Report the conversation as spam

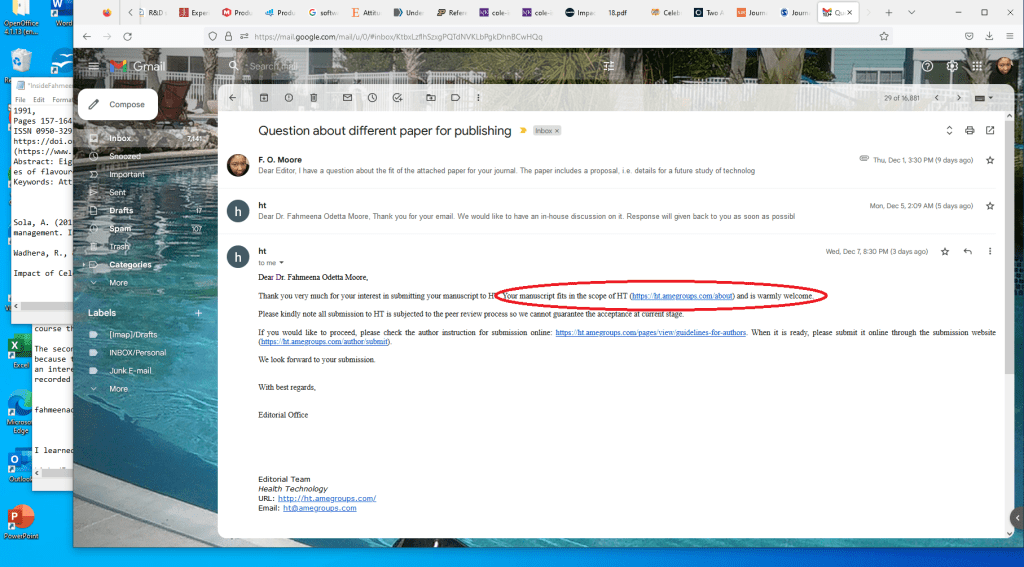pos(289,98)
